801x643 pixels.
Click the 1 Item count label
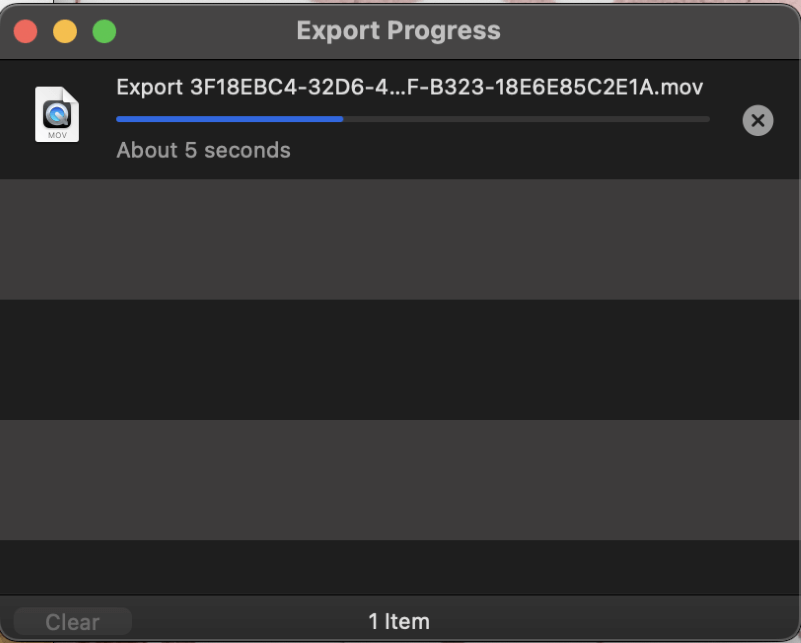coord(399,621)
